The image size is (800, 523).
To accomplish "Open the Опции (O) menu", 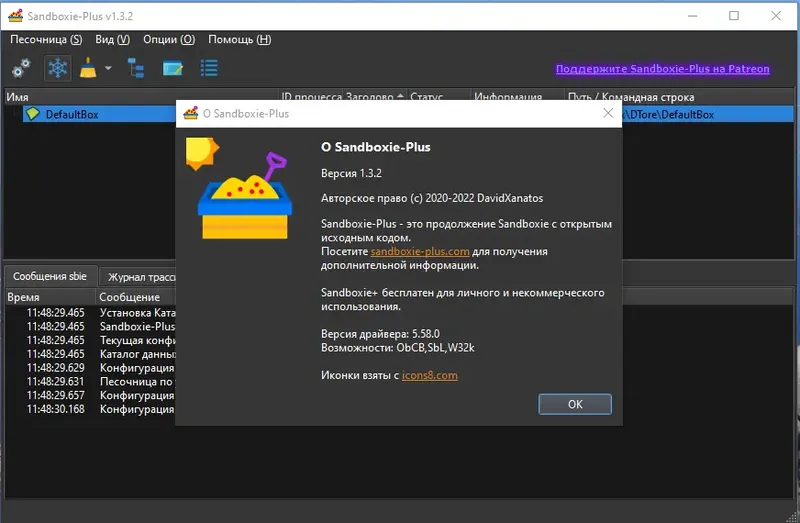I will coord(169,39).
